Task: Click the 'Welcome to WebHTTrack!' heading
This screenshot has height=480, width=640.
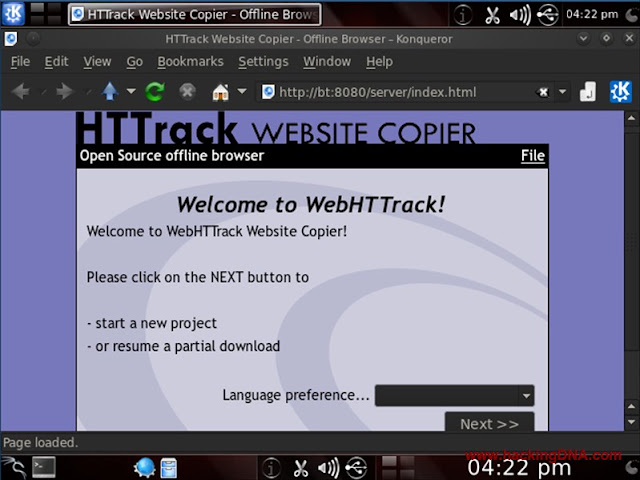Action: point(311,204)
